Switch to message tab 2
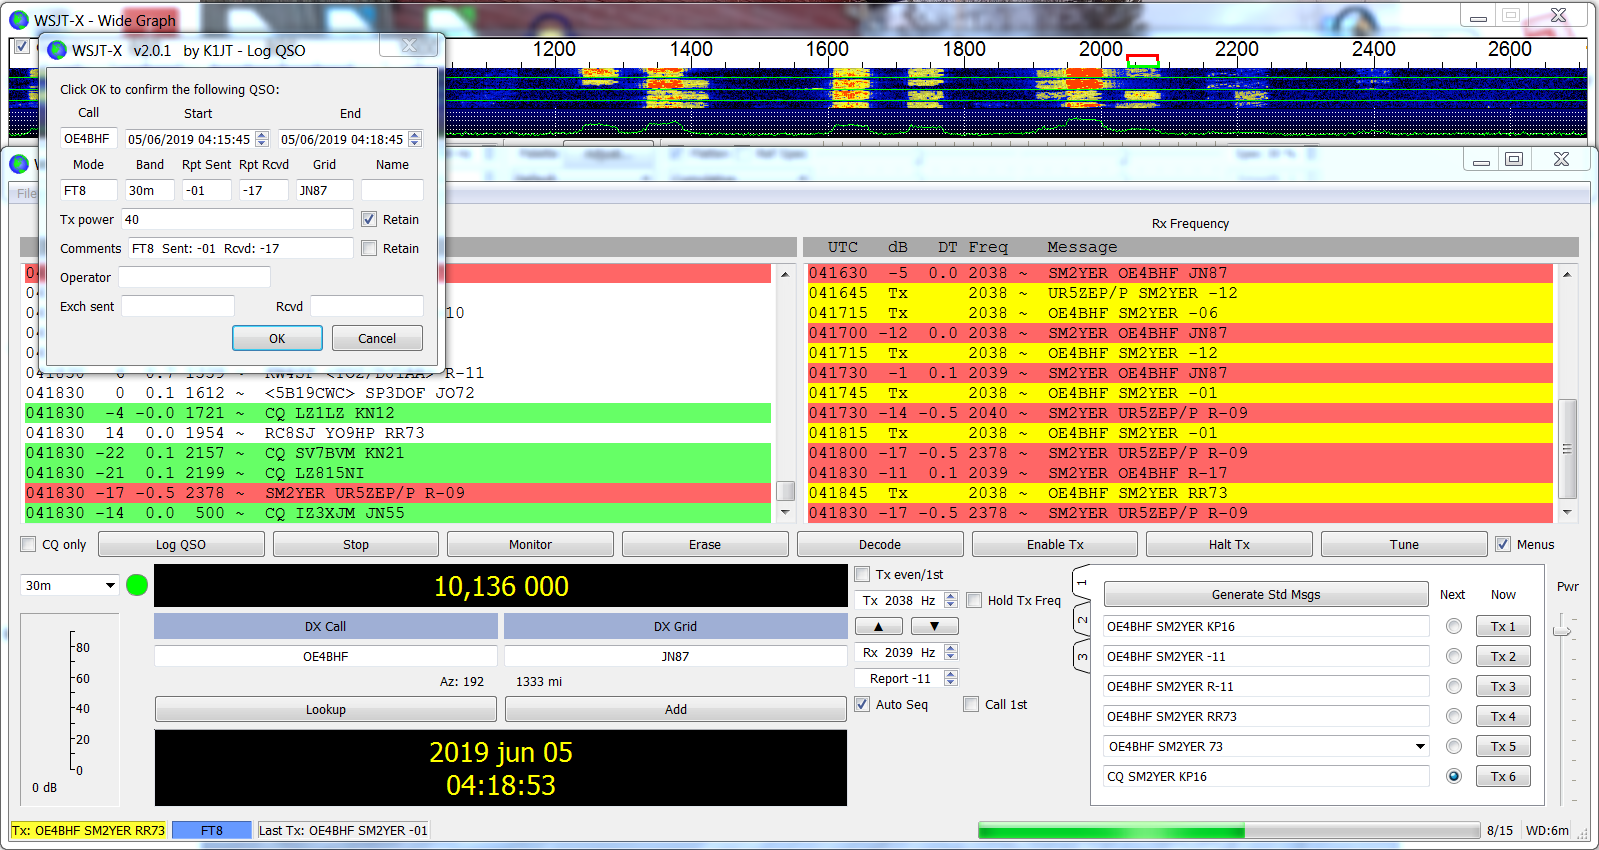 [1081, 620]
